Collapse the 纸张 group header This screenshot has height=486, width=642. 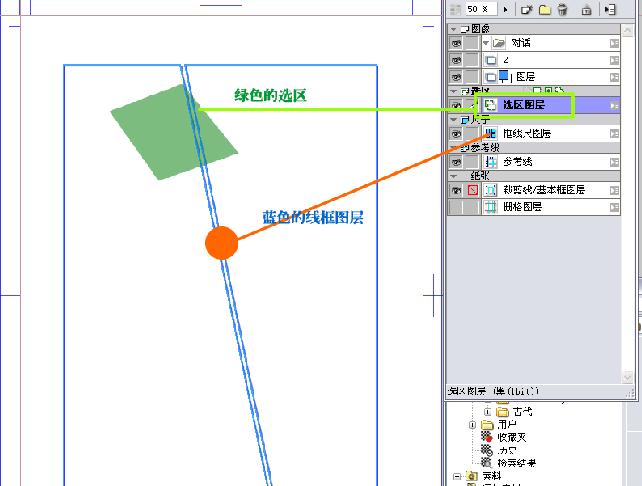pyautogui.click(x=453, y=176)
